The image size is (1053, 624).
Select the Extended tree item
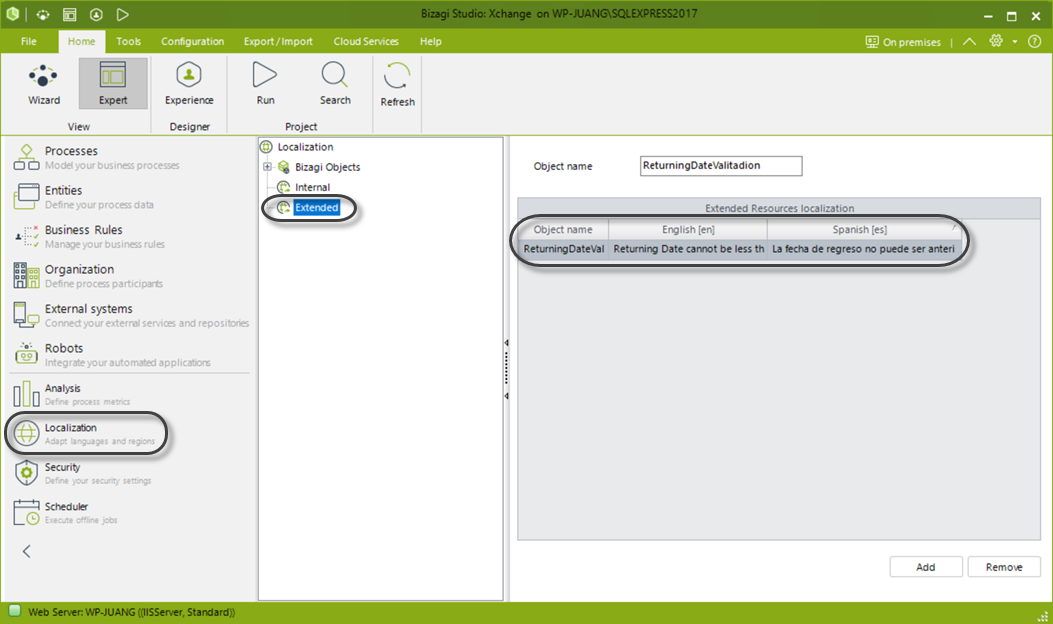[316, 207]
